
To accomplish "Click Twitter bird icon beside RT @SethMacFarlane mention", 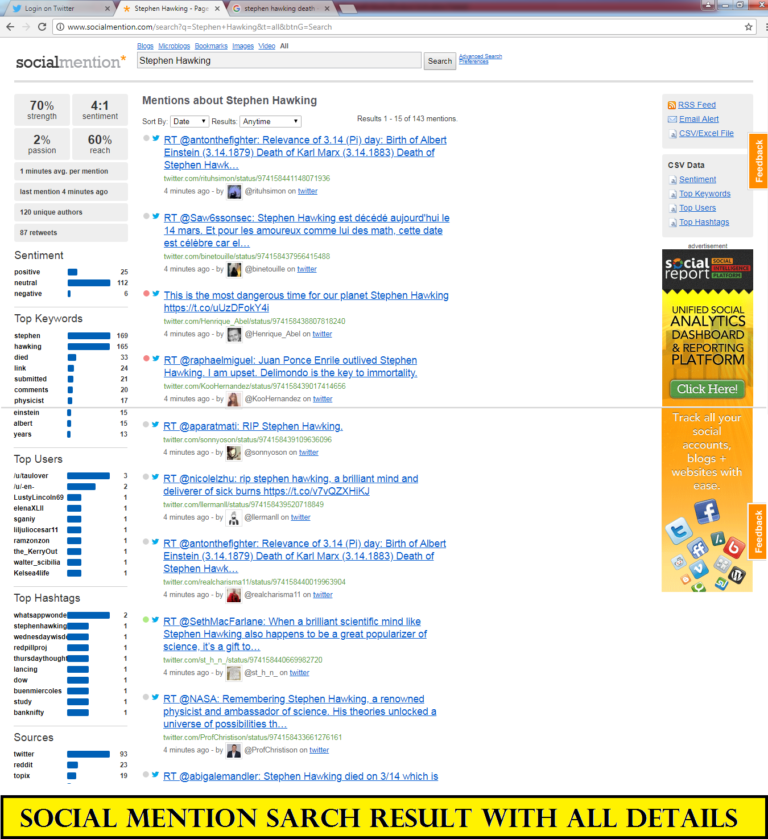I will tap(155, 620).
